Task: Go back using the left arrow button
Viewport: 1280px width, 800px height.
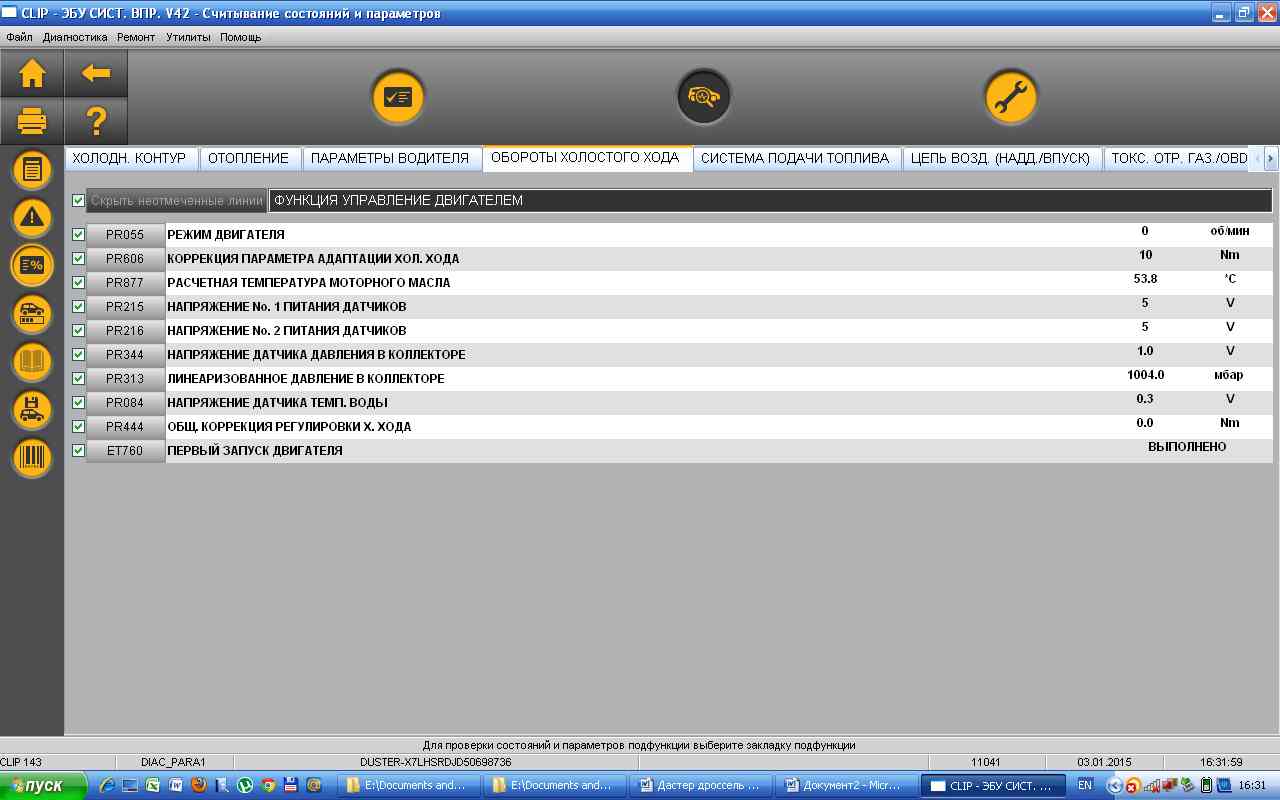Action: [x=96, y=73]
